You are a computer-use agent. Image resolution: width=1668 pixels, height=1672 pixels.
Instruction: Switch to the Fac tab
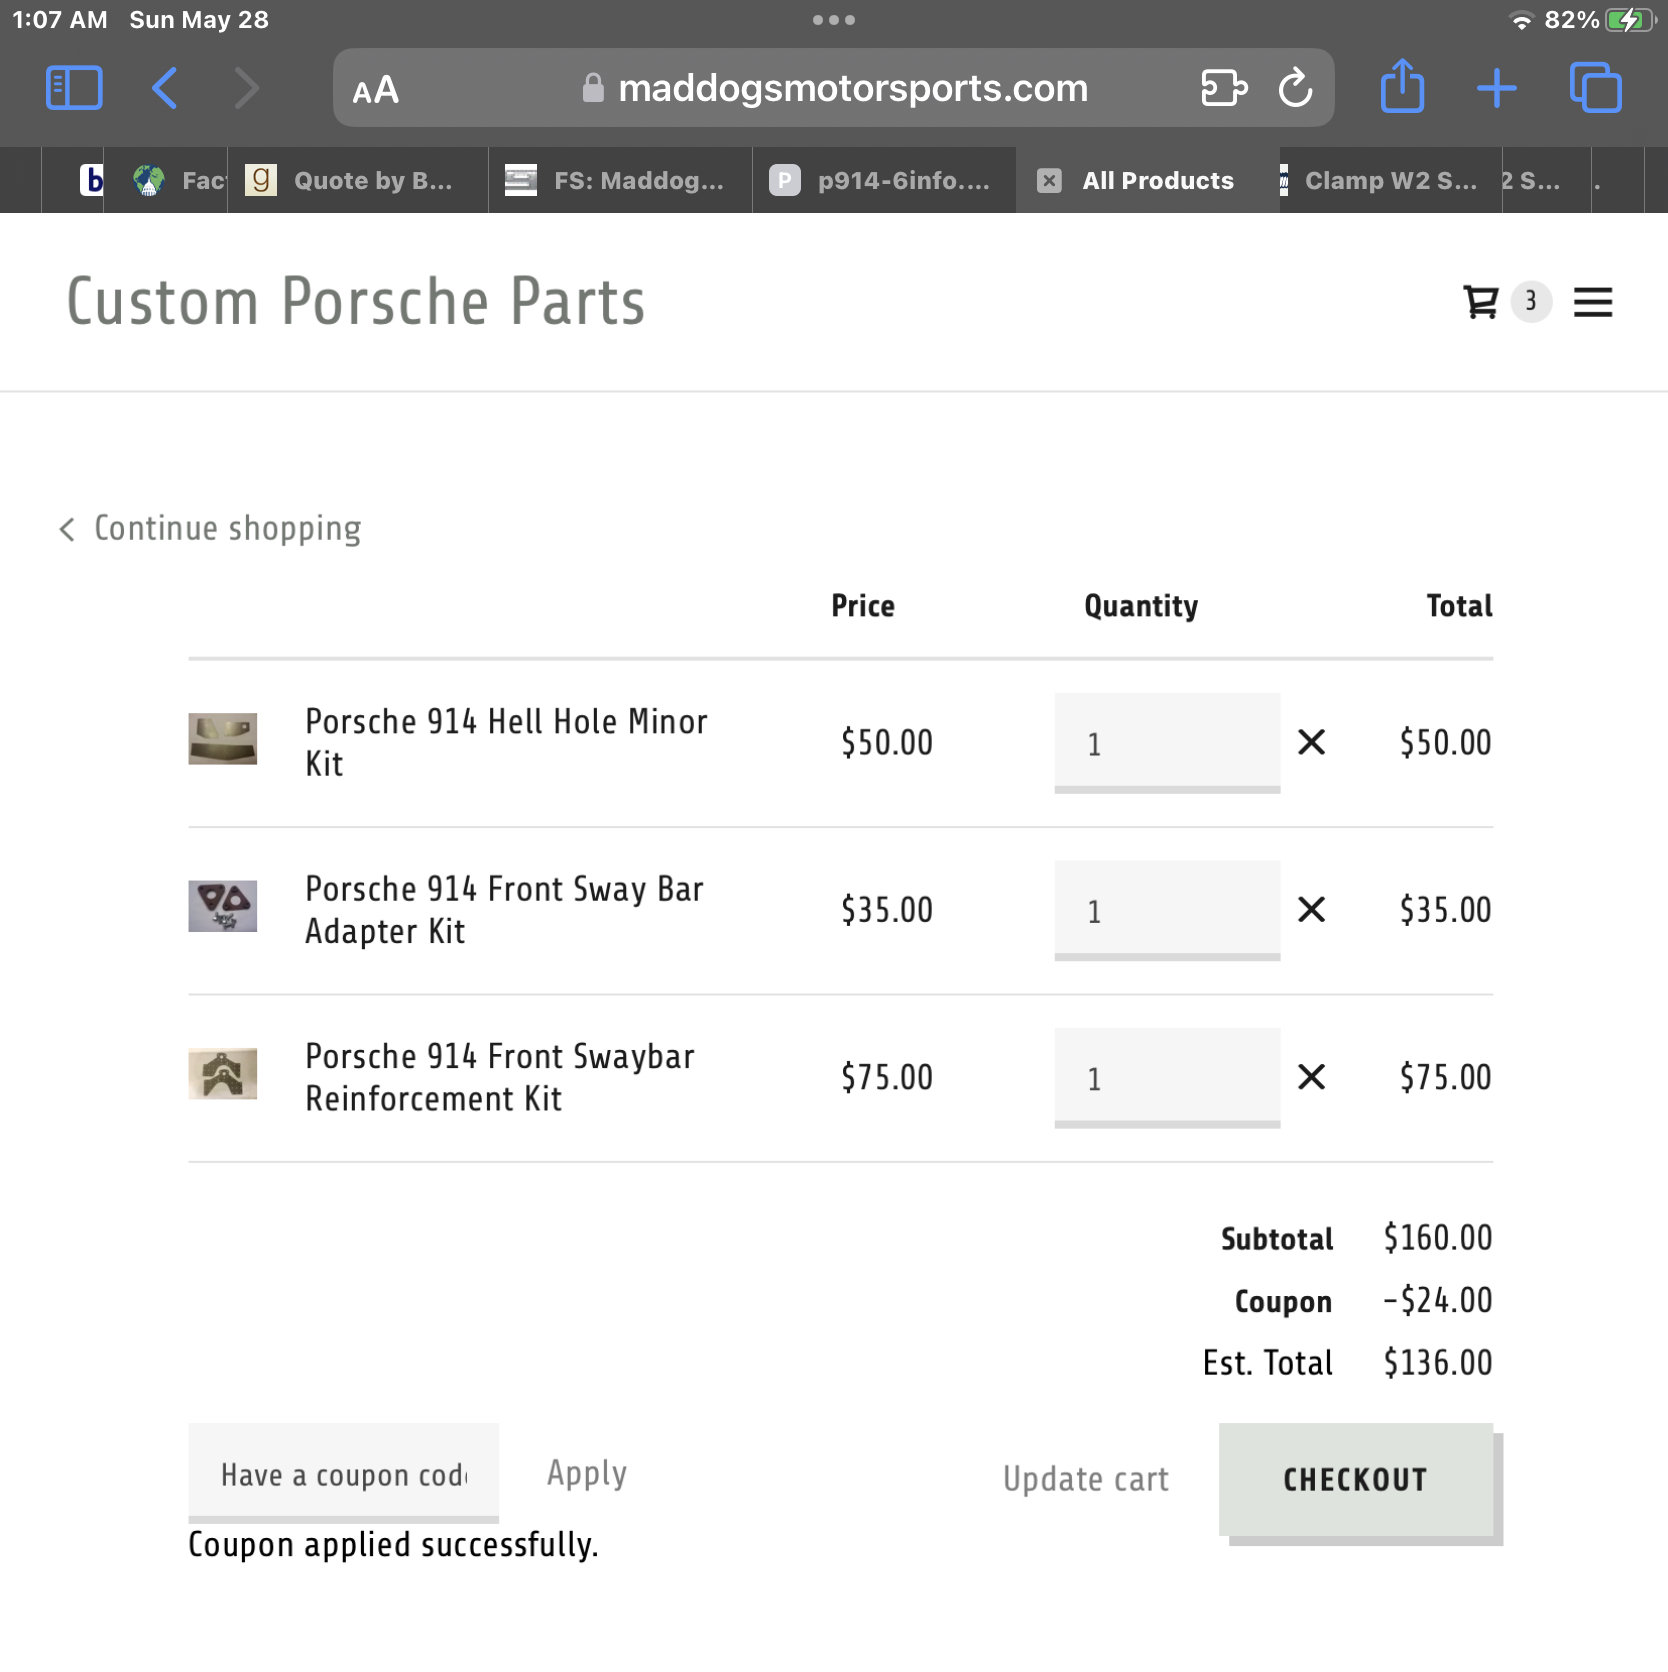point(166,181)
